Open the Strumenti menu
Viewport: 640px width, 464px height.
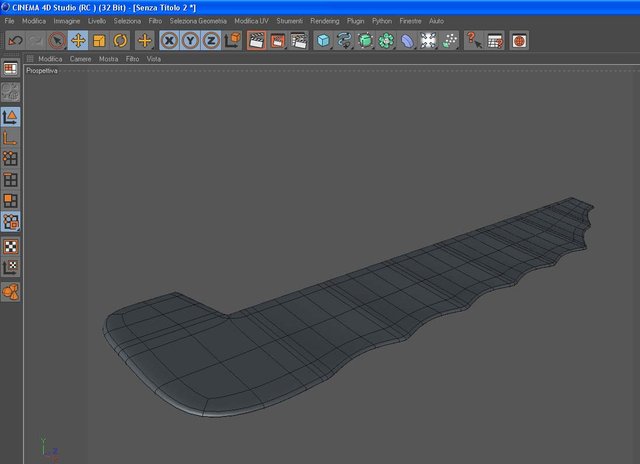[290, 21]
